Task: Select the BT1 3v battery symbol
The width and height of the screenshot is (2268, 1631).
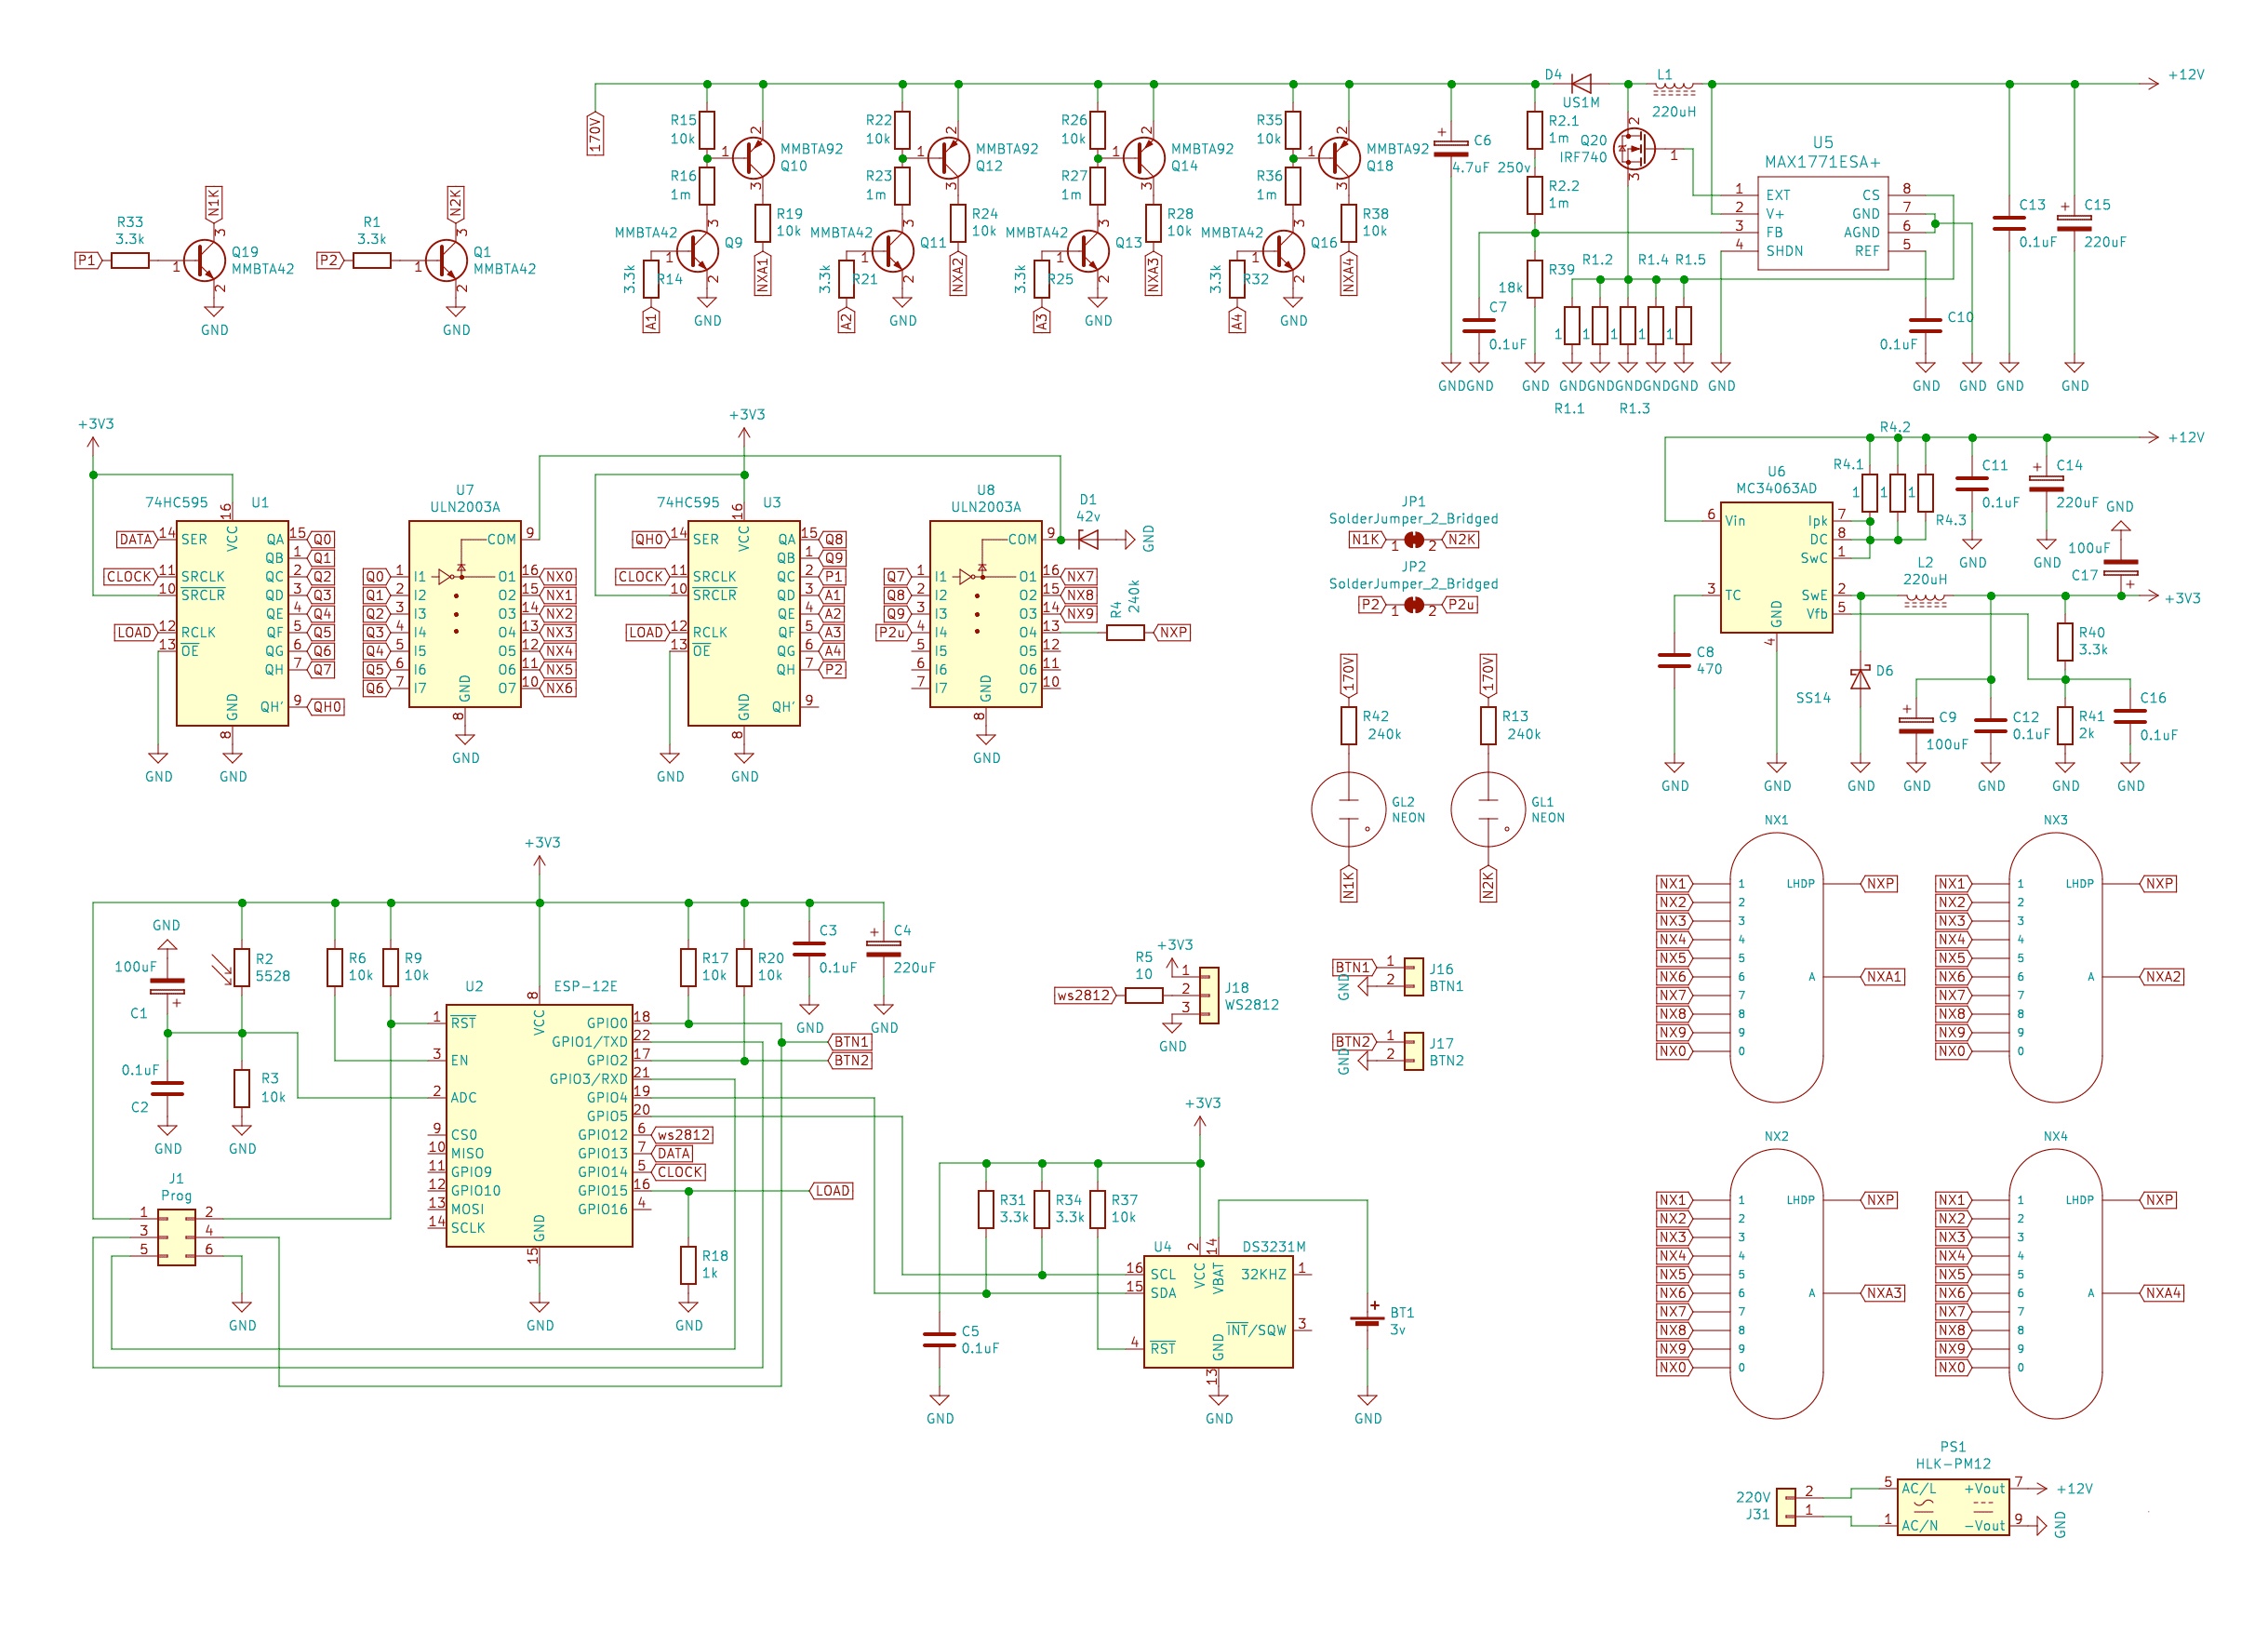Action: coord(1367,1320)
